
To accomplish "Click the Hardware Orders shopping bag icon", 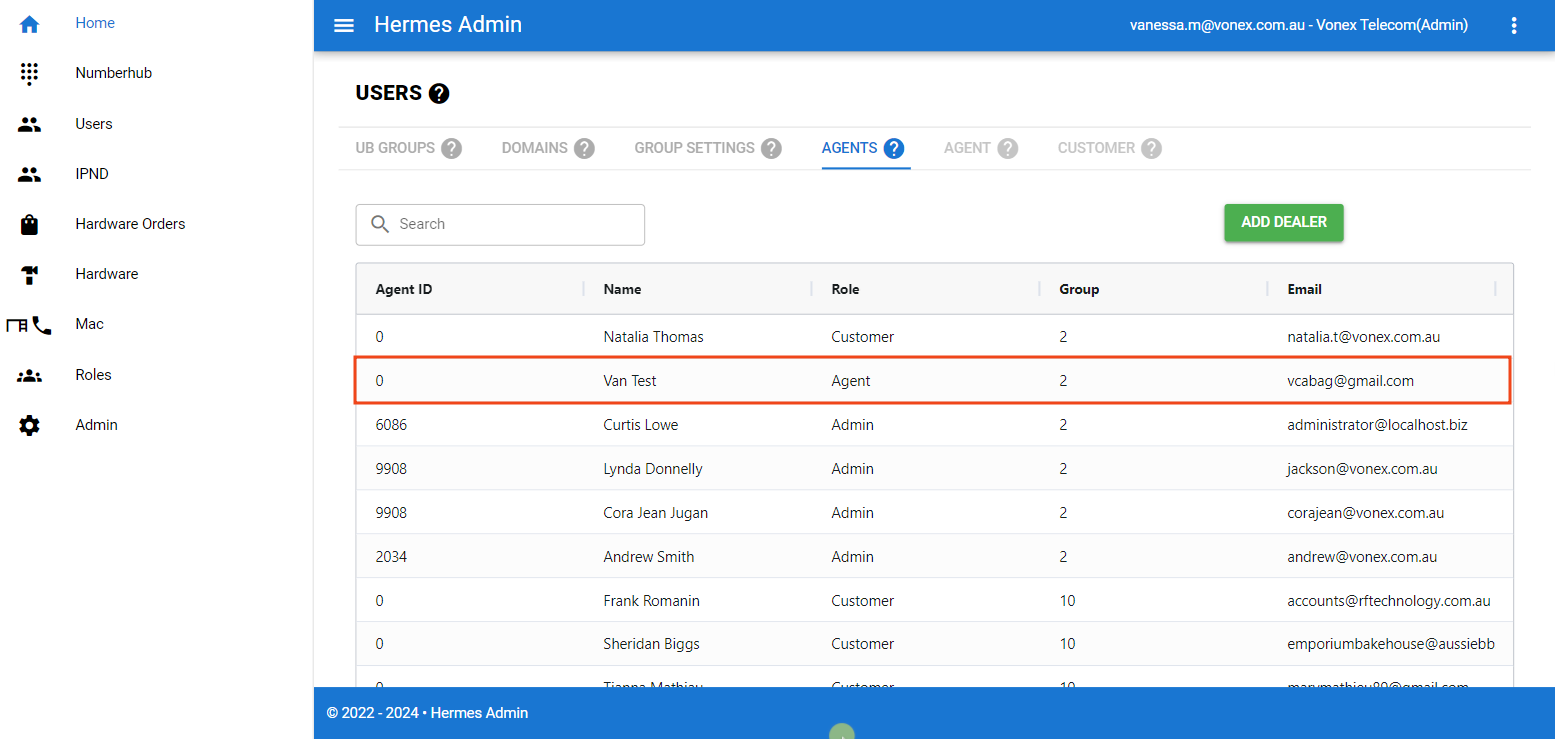I will click(30, 225).
